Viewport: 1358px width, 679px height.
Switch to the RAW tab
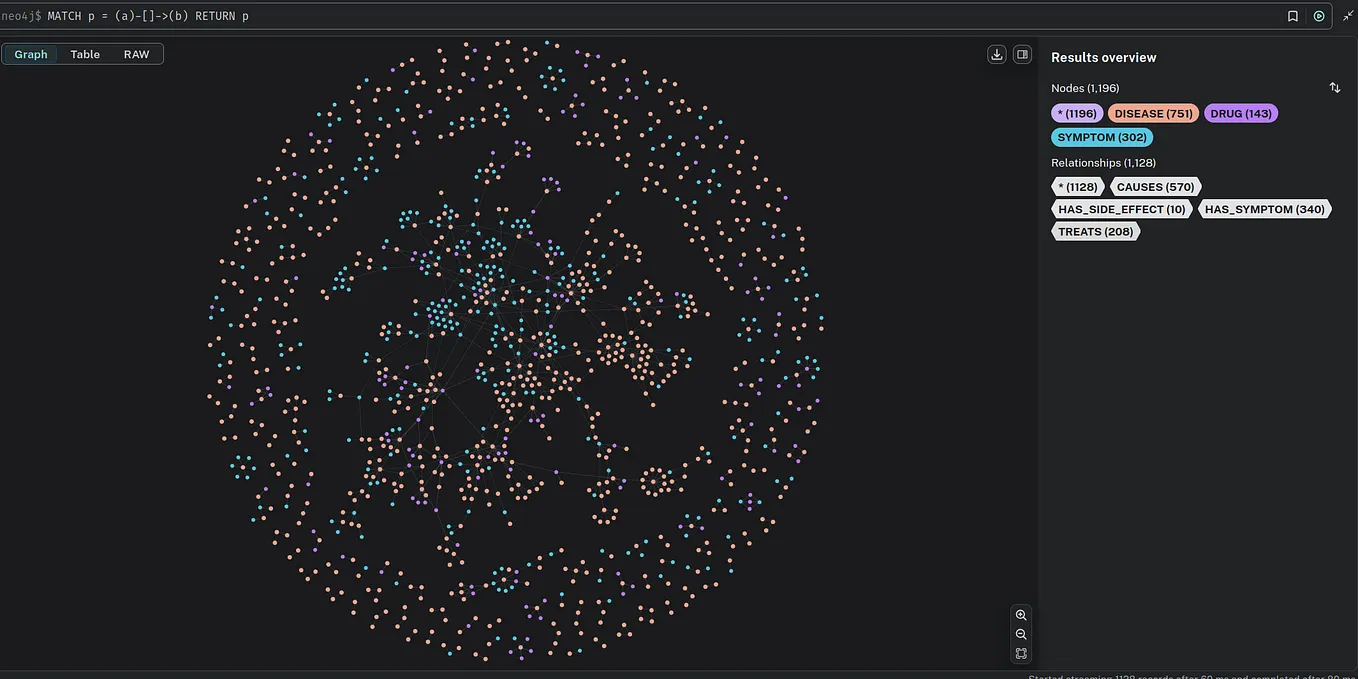coord(136,54)
